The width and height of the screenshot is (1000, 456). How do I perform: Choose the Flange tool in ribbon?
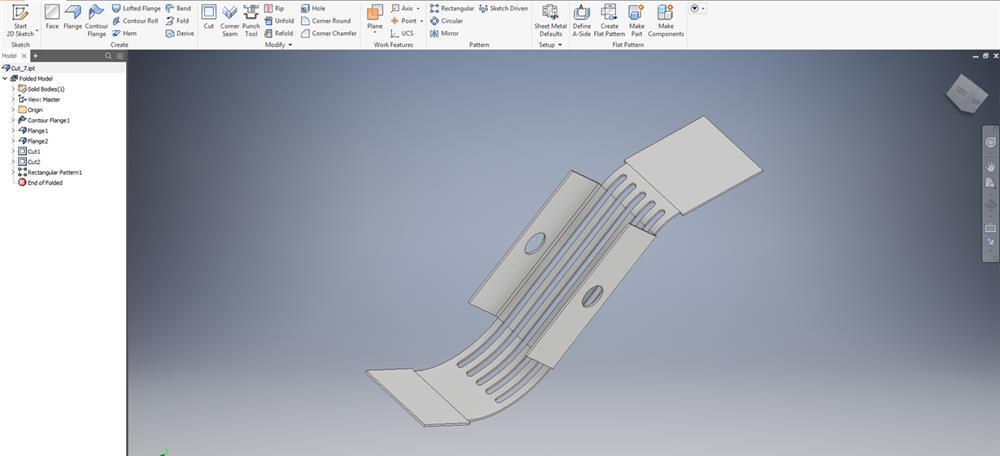click(x=73, y=17)
